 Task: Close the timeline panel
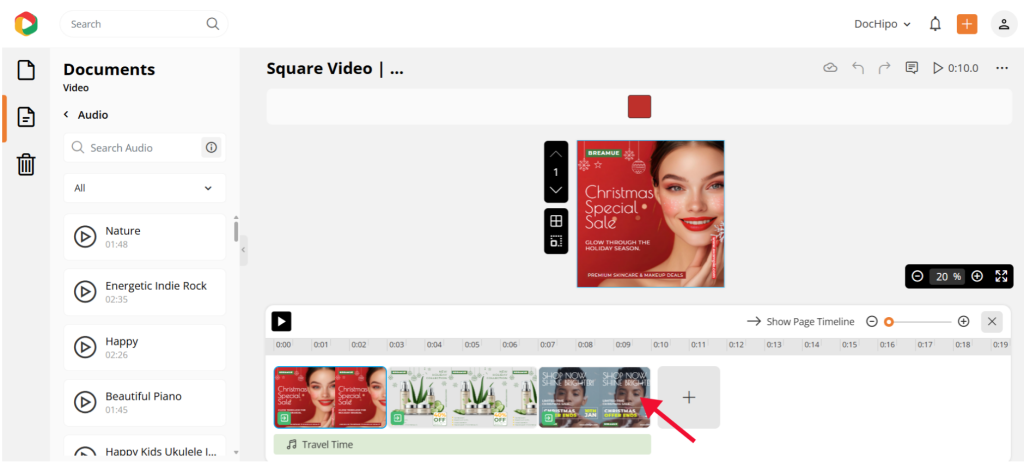pos(991,321)
